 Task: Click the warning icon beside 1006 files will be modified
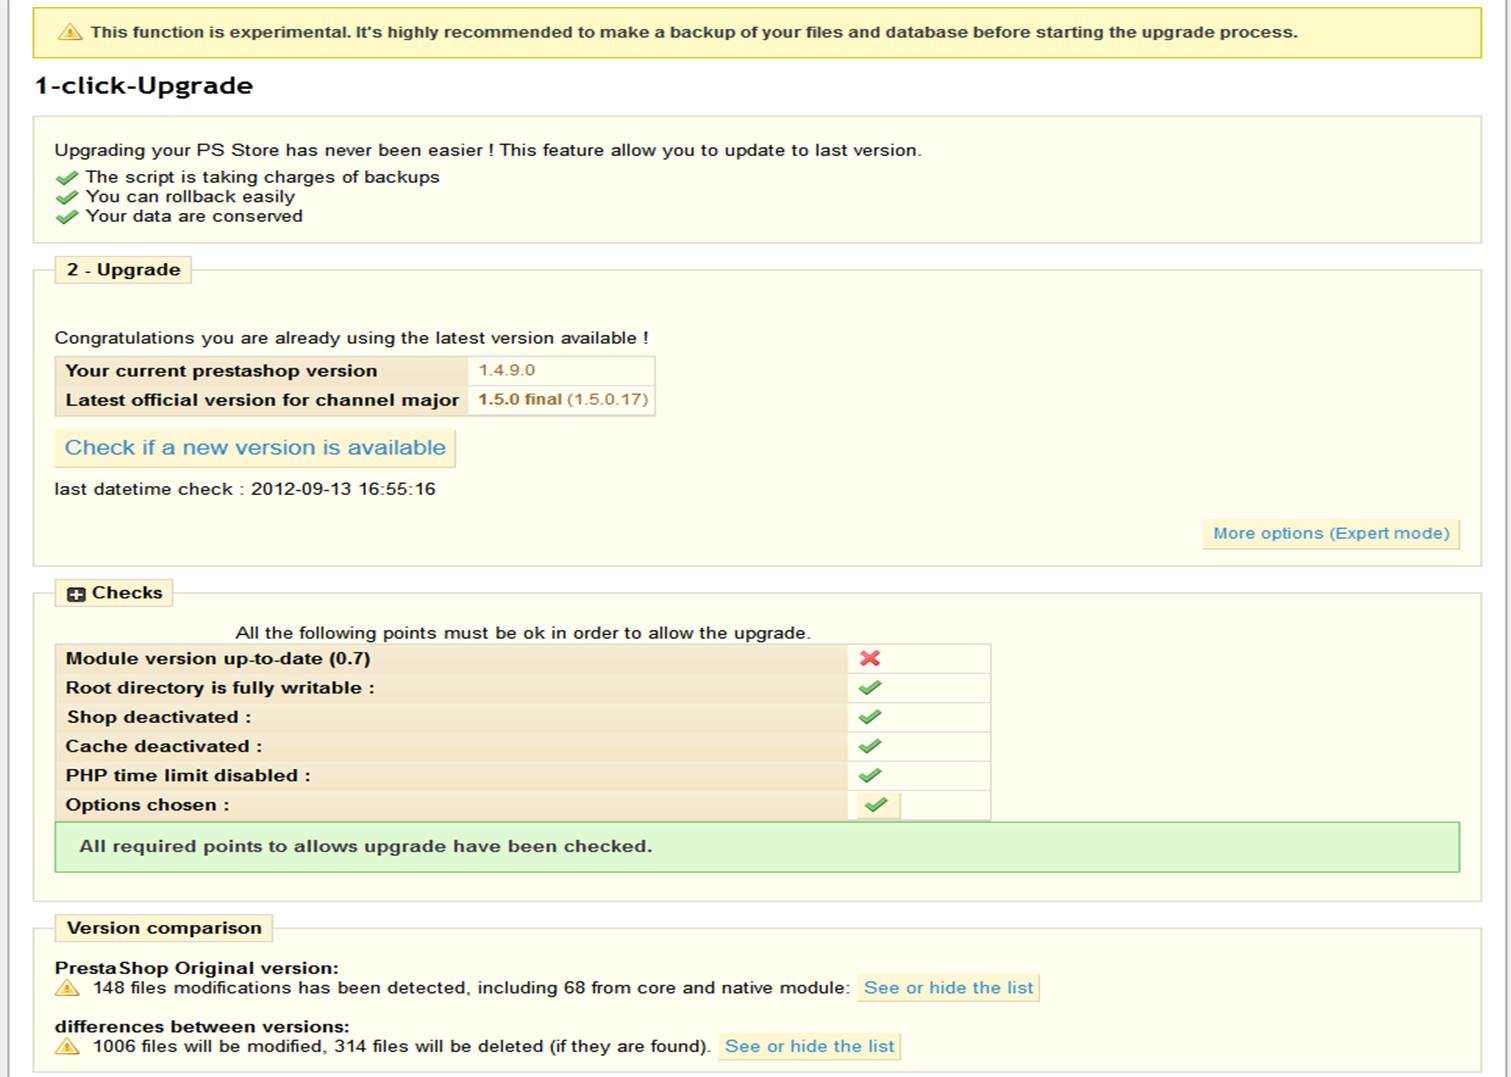[67, 1046]
